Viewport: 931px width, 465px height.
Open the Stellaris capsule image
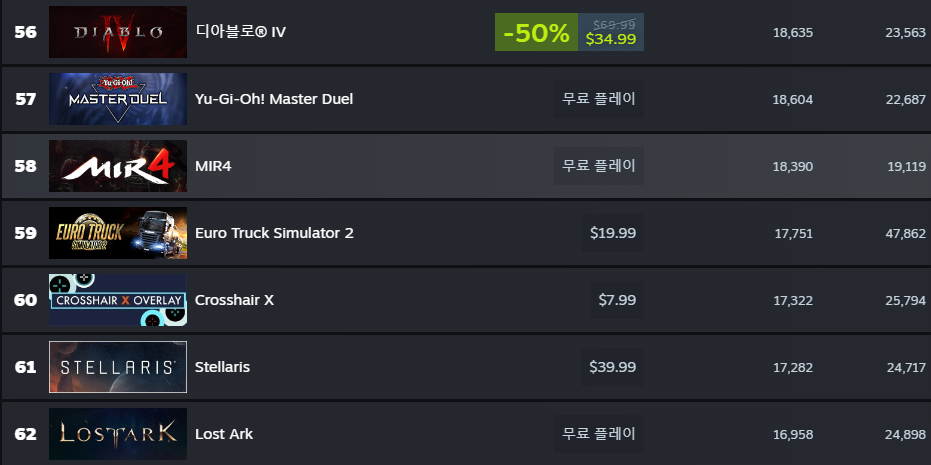118,367
